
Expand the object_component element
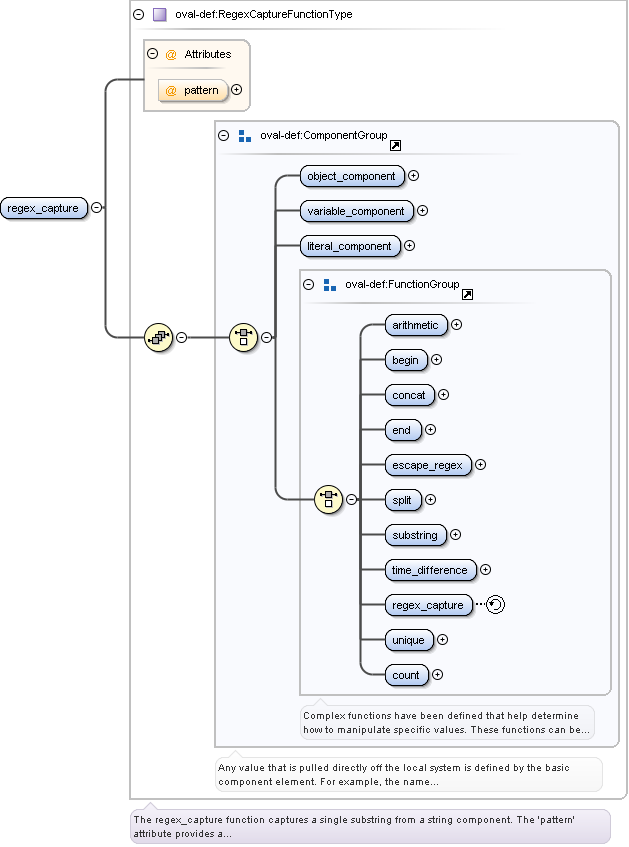(x=413, y=176)
